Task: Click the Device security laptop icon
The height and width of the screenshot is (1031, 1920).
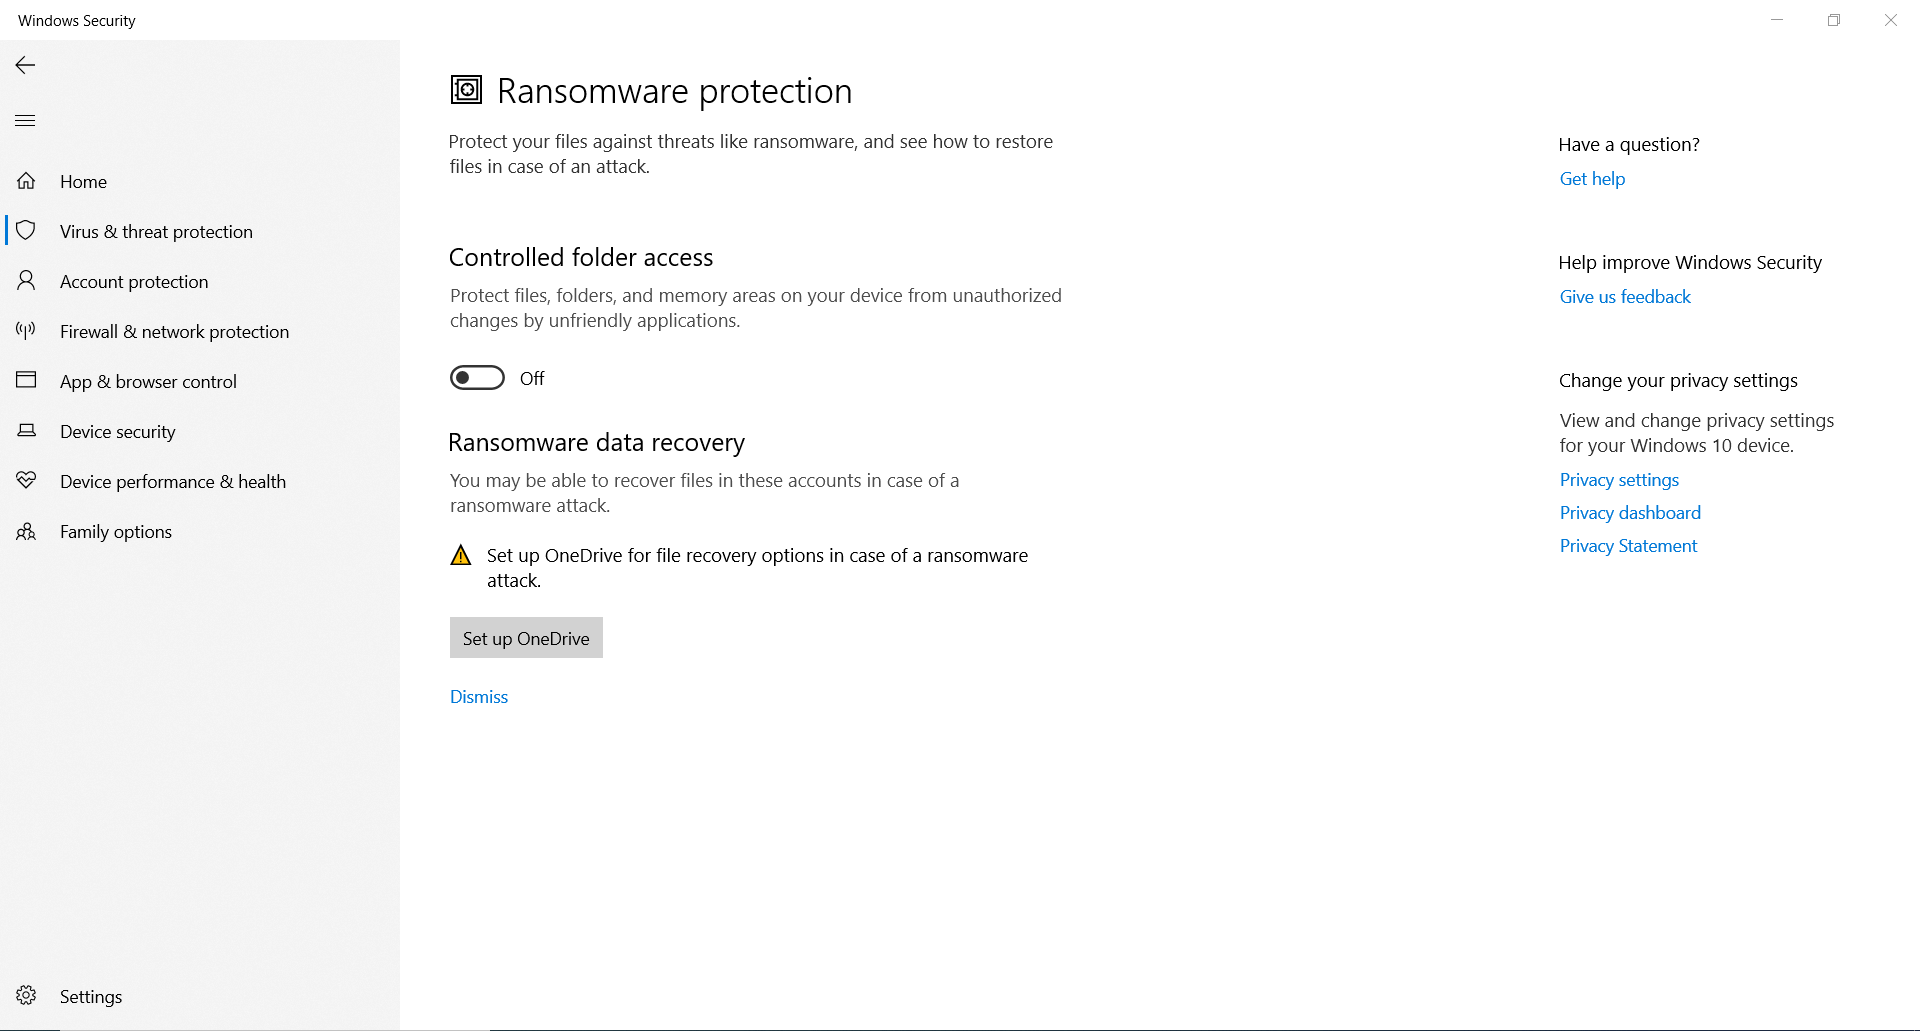Action: [x=26, y=431]
